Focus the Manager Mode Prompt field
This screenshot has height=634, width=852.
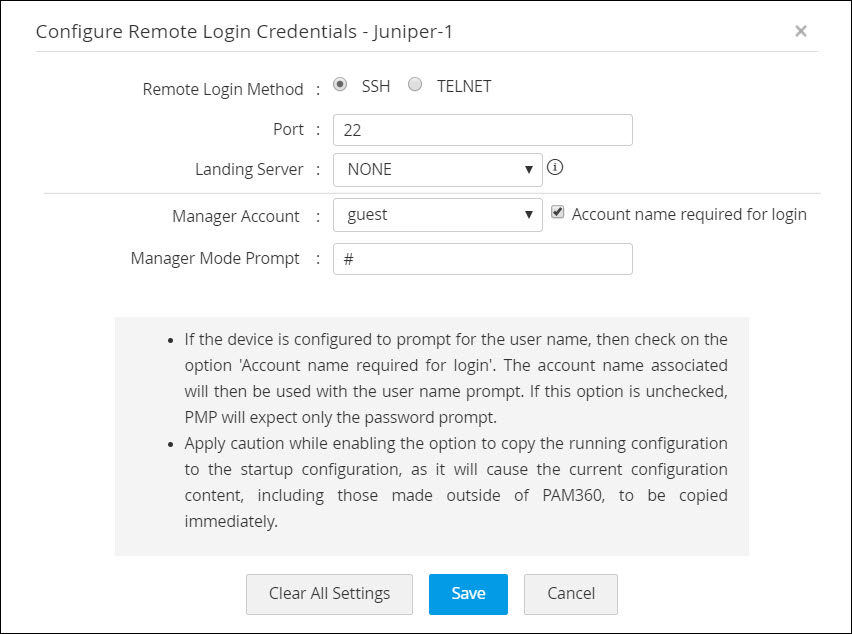(482, 258)
